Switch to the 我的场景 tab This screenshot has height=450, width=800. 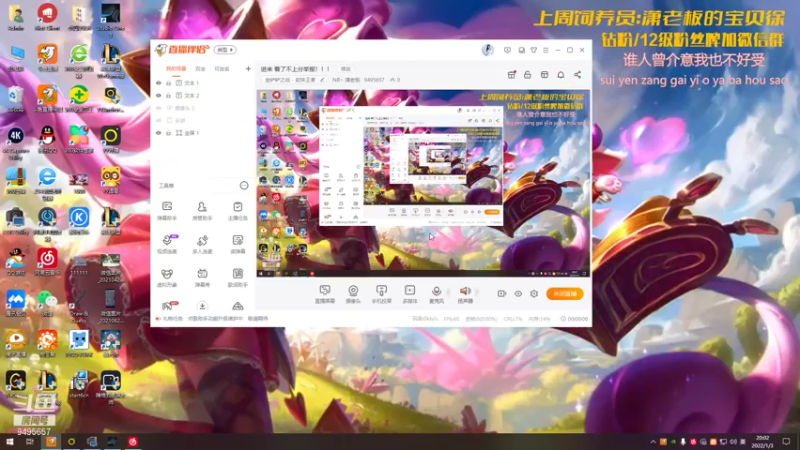176,69
